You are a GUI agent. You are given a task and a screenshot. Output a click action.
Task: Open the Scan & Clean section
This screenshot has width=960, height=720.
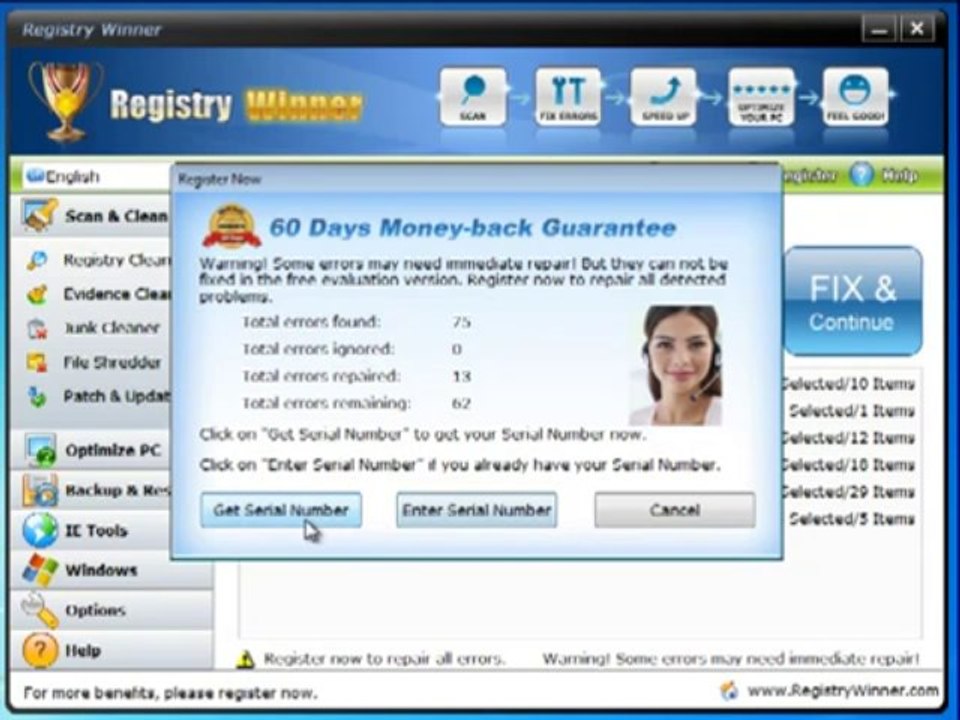pyautogui.click(x=92, y=216)
